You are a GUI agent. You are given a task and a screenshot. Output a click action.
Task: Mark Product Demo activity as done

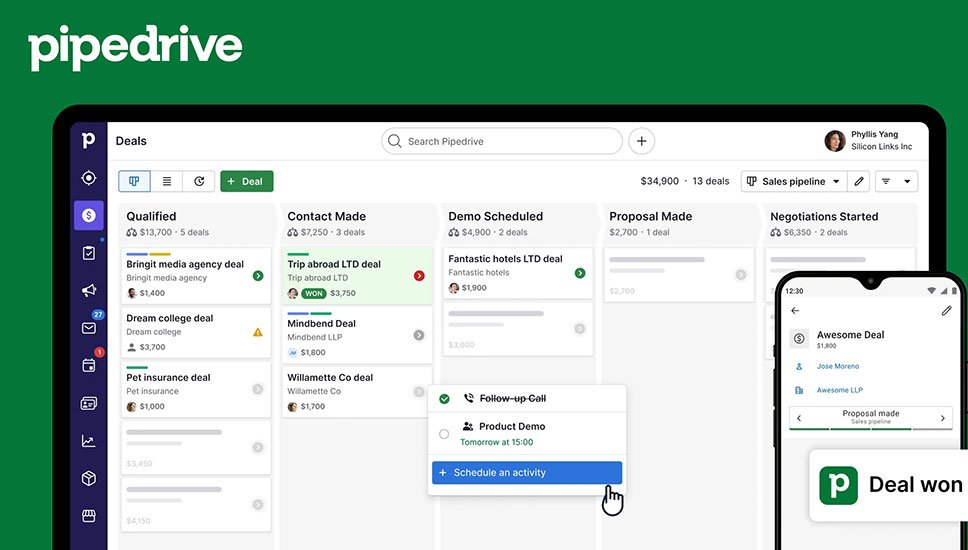(444, 434)
